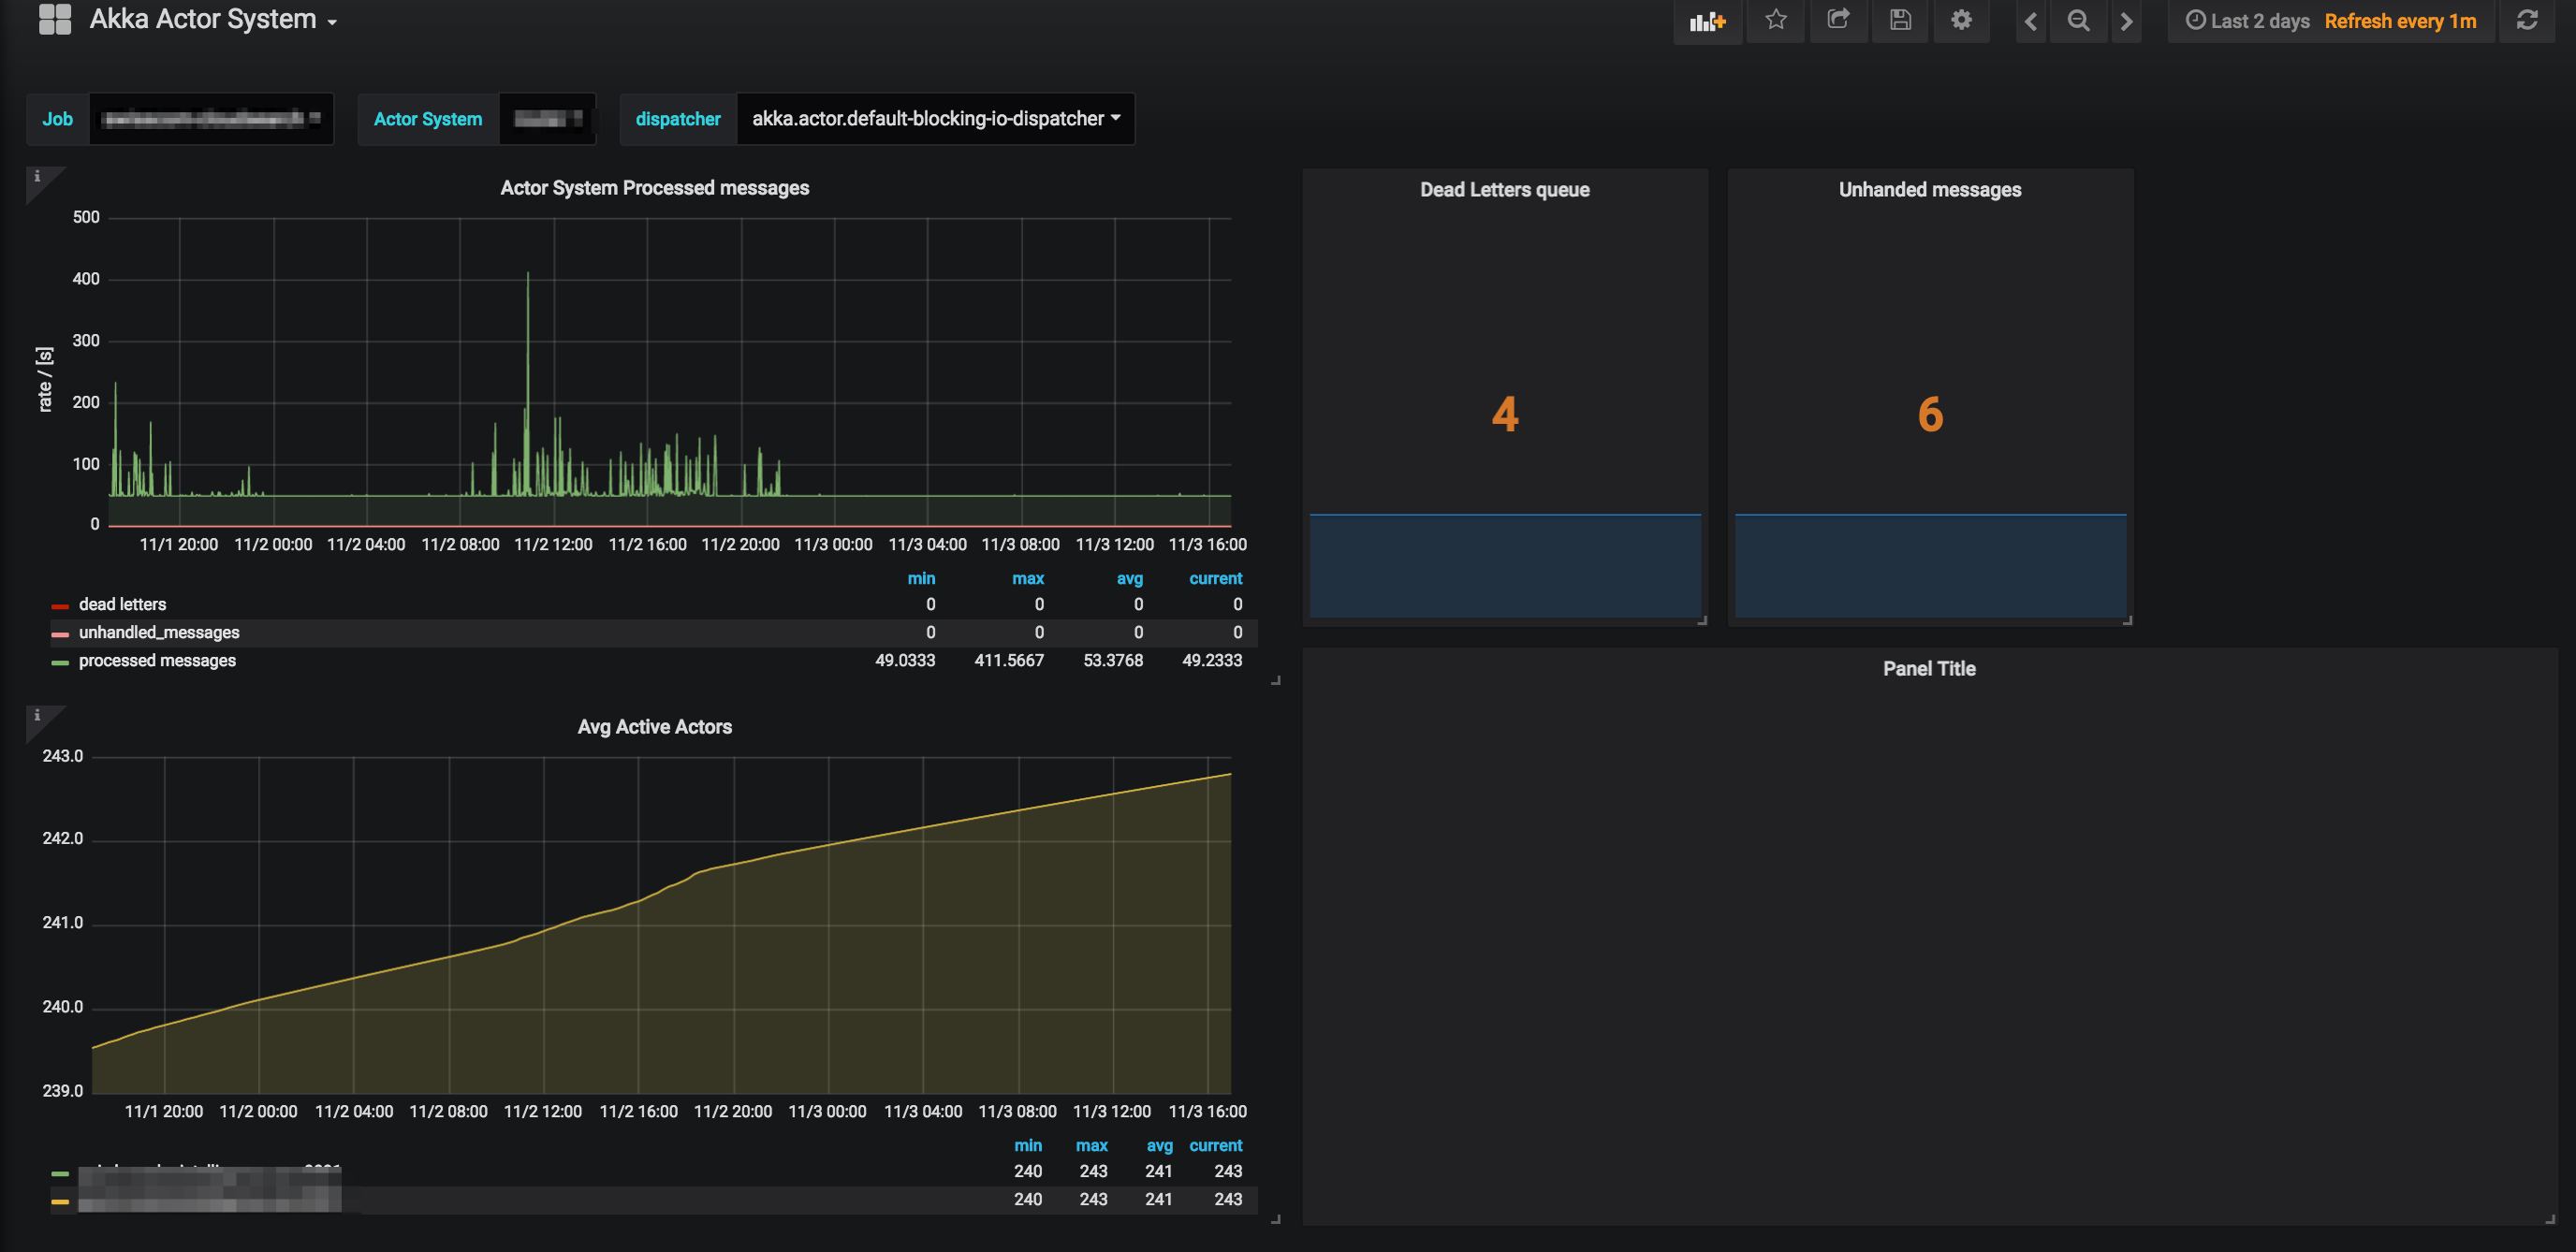Sort legend by max column header
The height and width of the screenshot is (1252, 2576).
(x=1027, y=578)
